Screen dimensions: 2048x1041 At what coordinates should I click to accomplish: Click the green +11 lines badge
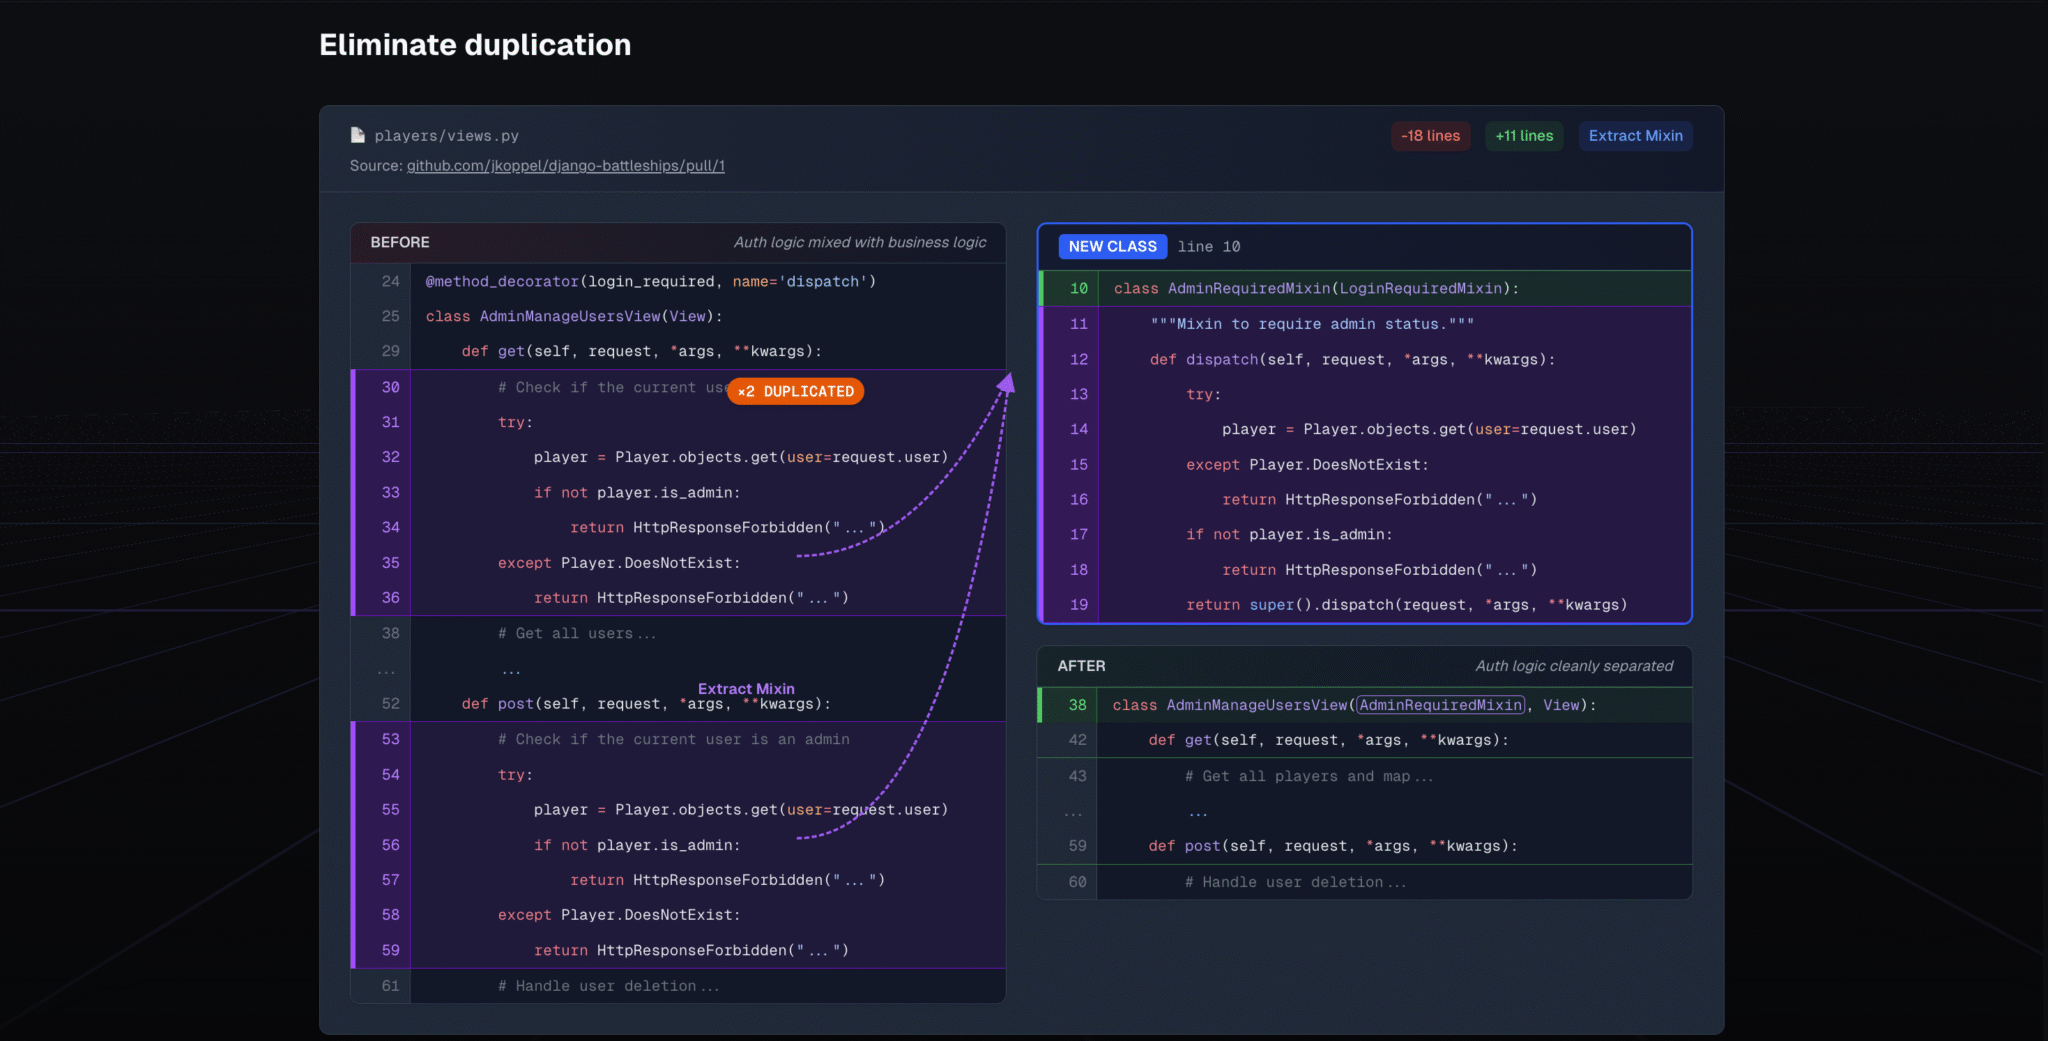[1524, 136]
